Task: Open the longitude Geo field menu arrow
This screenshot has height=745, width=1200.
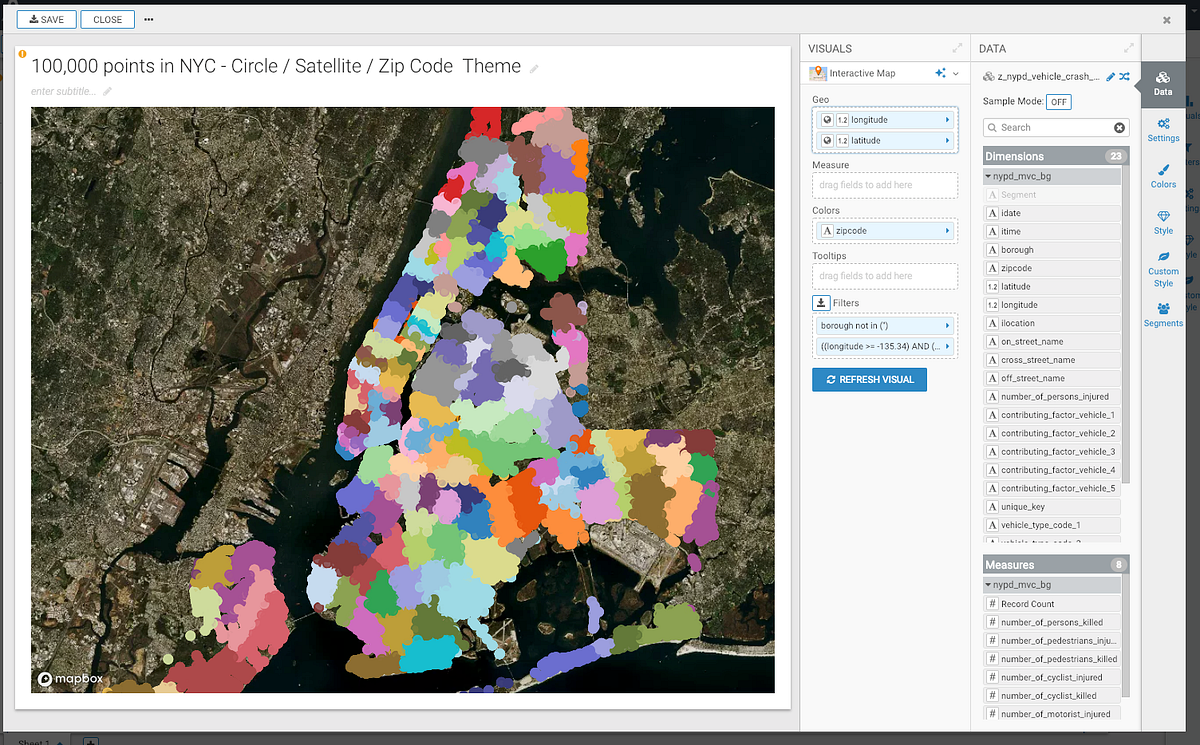Action: (947, 120)
